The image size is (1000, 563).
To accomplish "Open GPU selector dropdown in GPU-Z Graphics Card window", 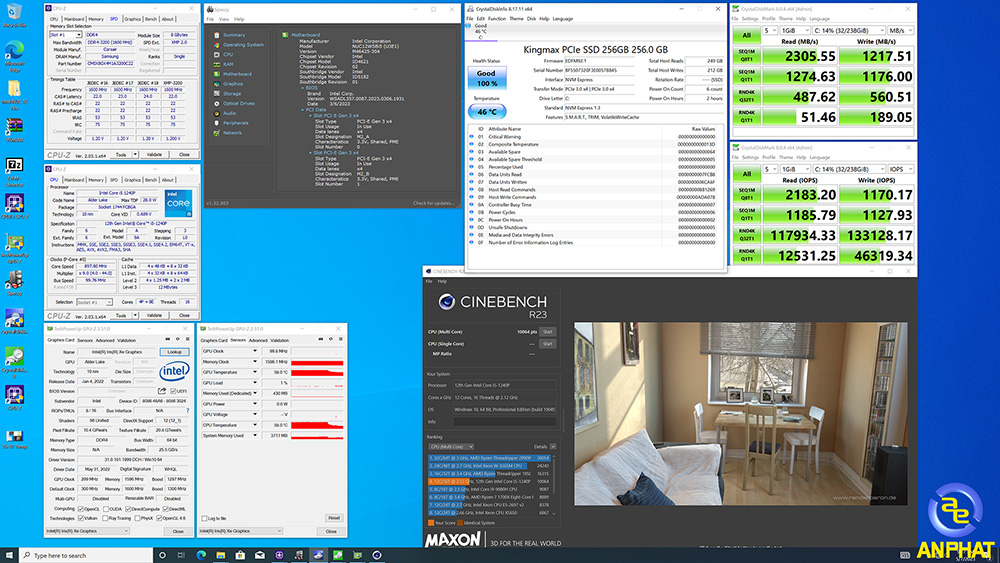I will [87, 530].
